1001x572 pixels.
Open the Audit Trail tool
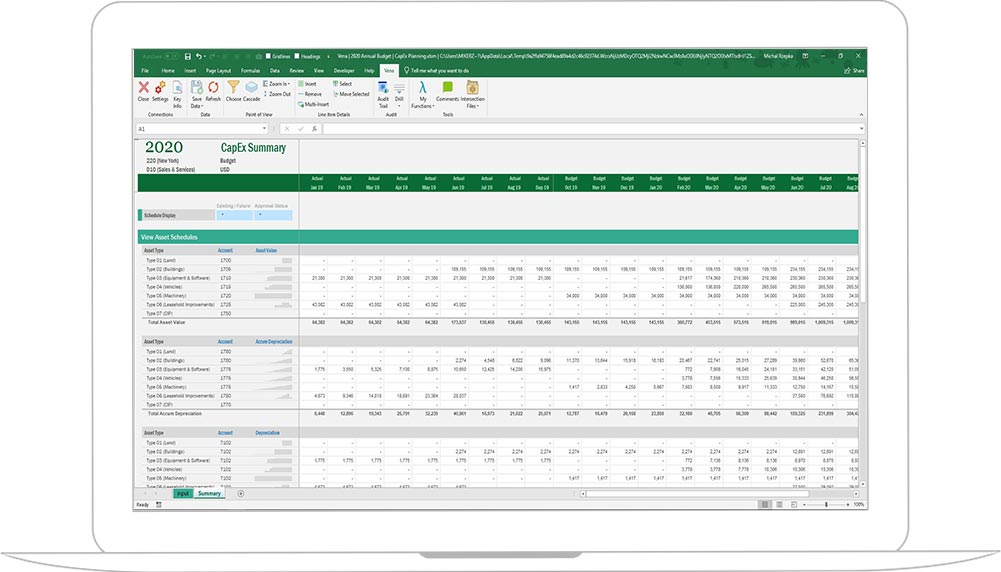coord(383,94)
